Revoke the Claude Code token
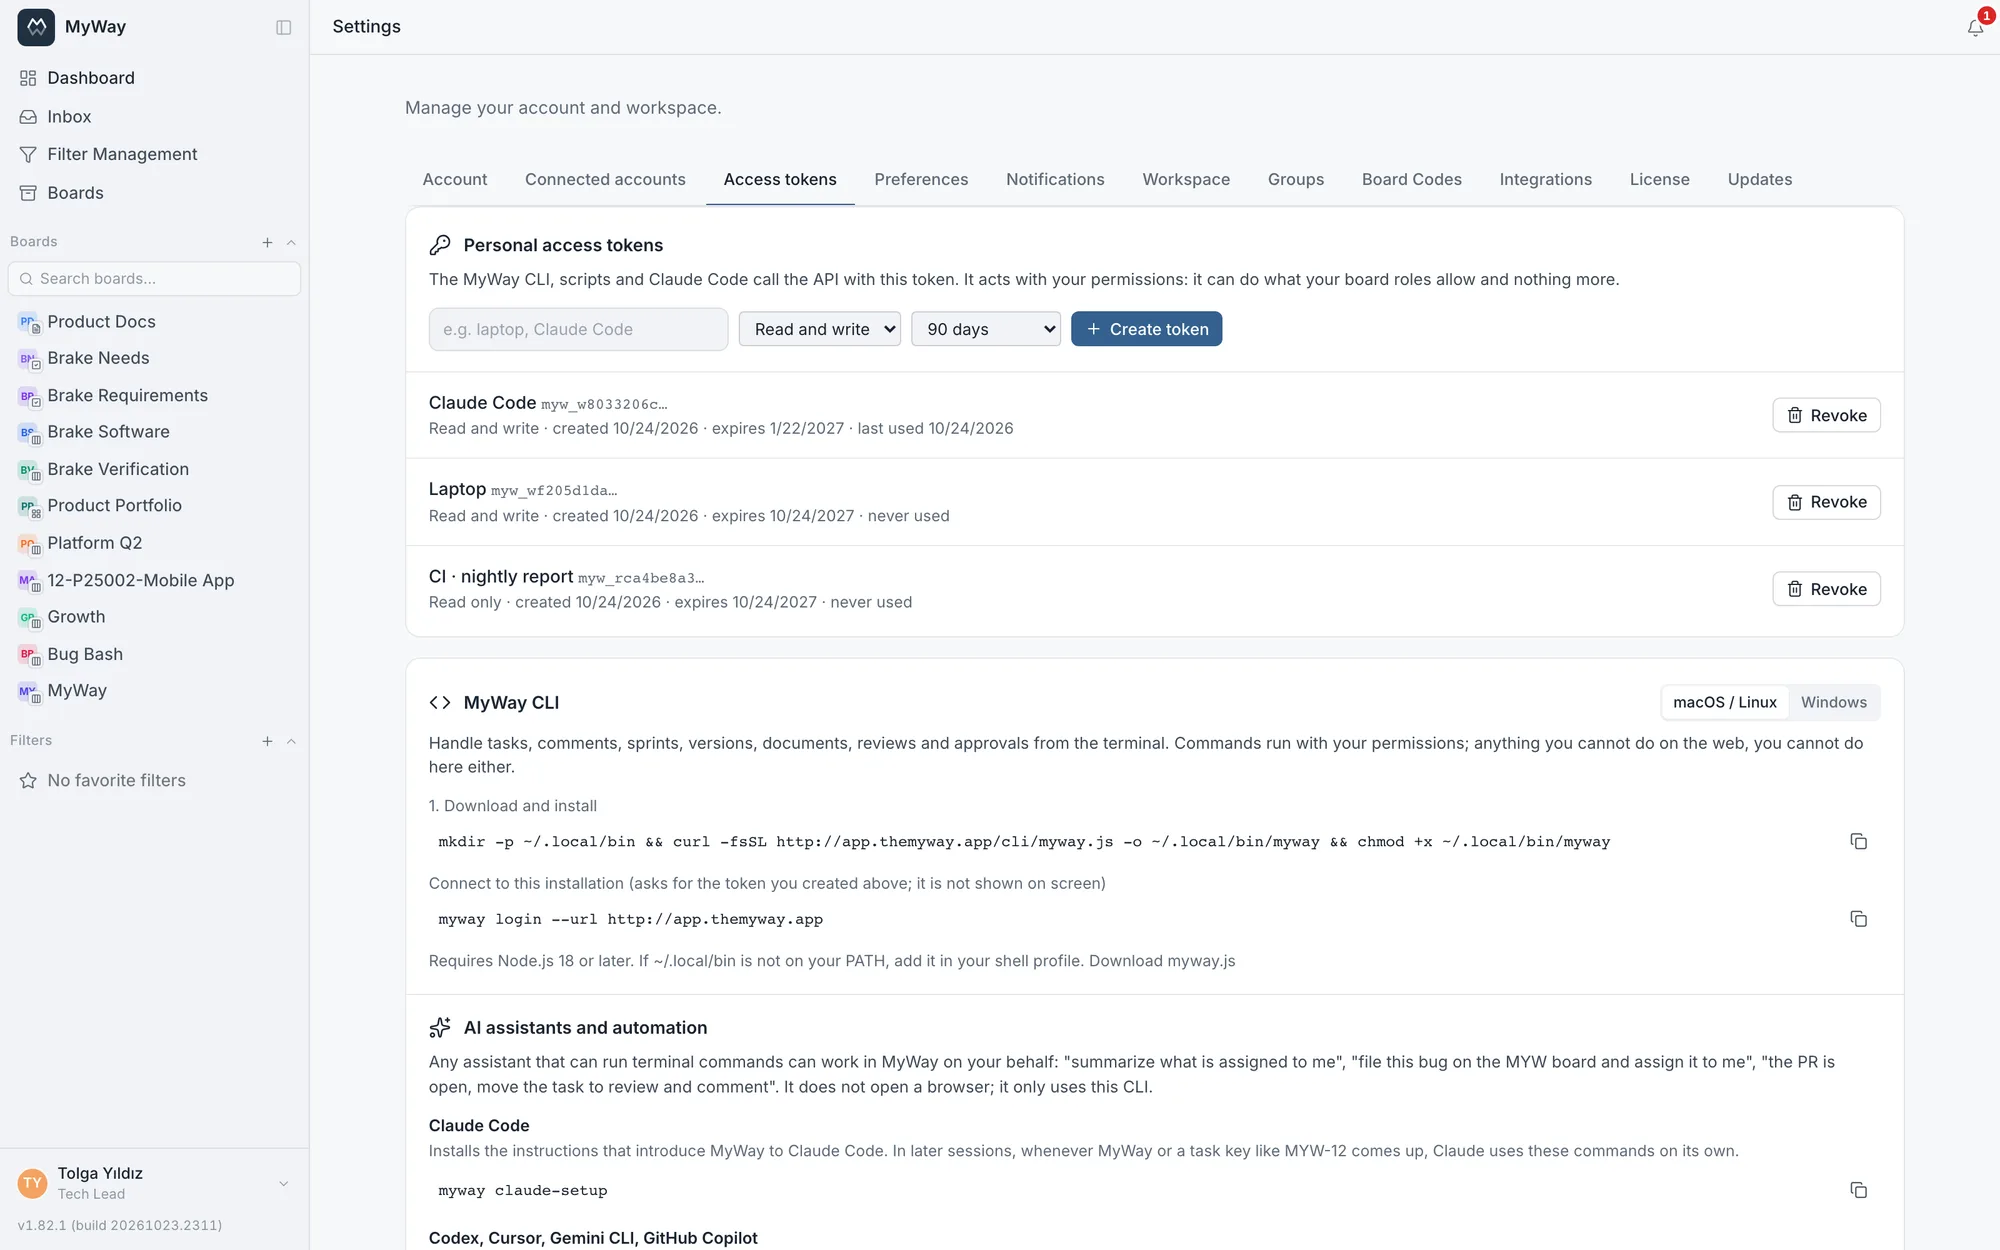Viewport: 2000px width, 1250px height. (x=1826, y=415)
